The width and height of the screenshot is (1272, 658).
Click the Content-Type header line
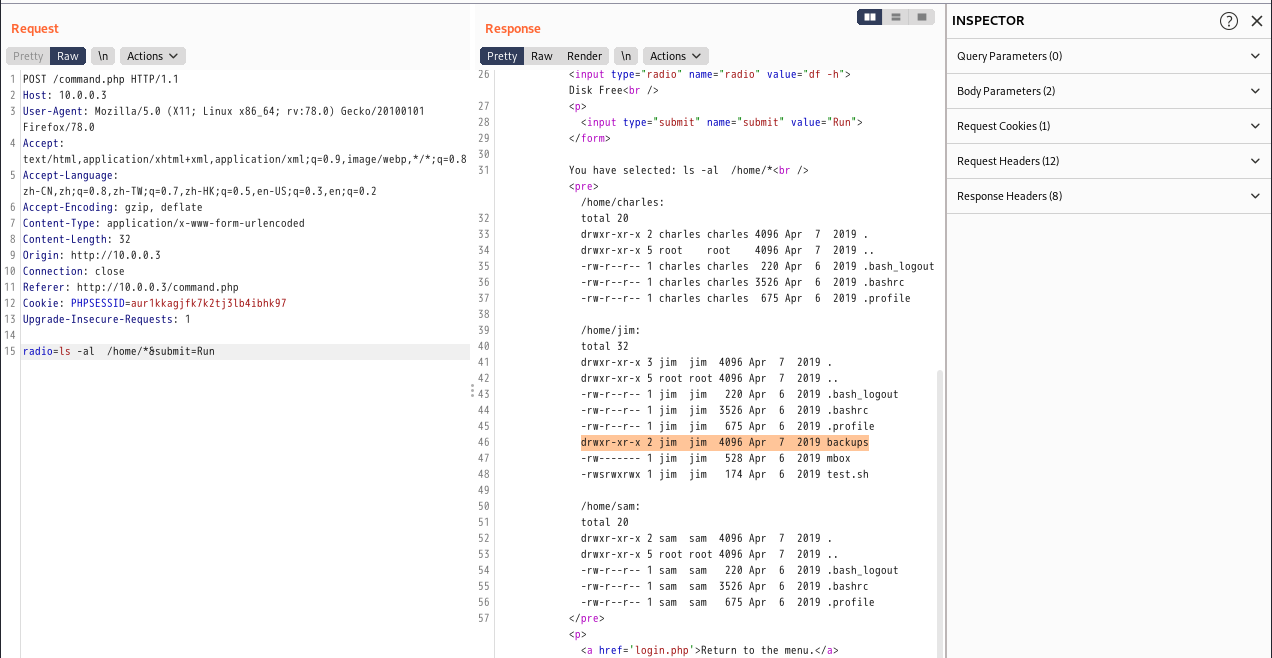point(164,223)
